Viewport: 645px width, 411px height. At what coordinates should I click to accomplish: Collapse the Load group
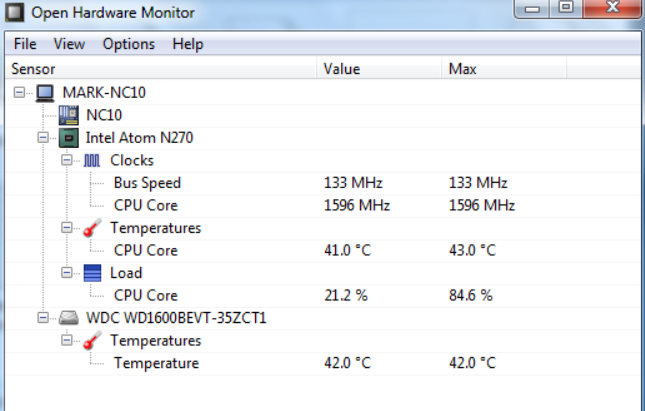pyautogui.click(x=67, y=273)
